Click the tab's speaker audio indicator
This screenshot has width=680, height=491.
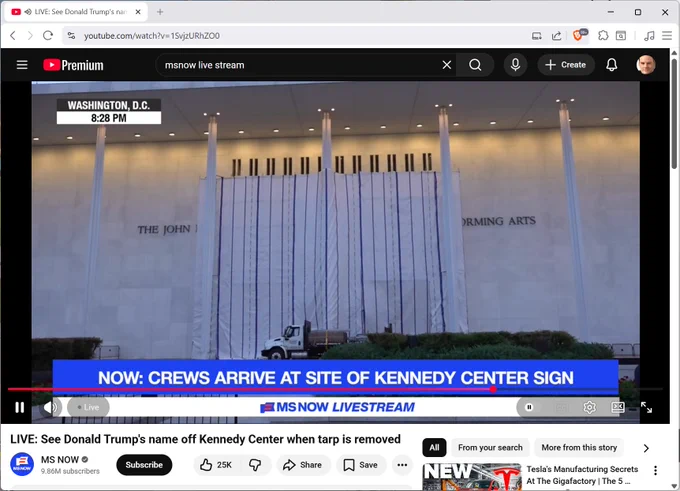pos(28,12)
